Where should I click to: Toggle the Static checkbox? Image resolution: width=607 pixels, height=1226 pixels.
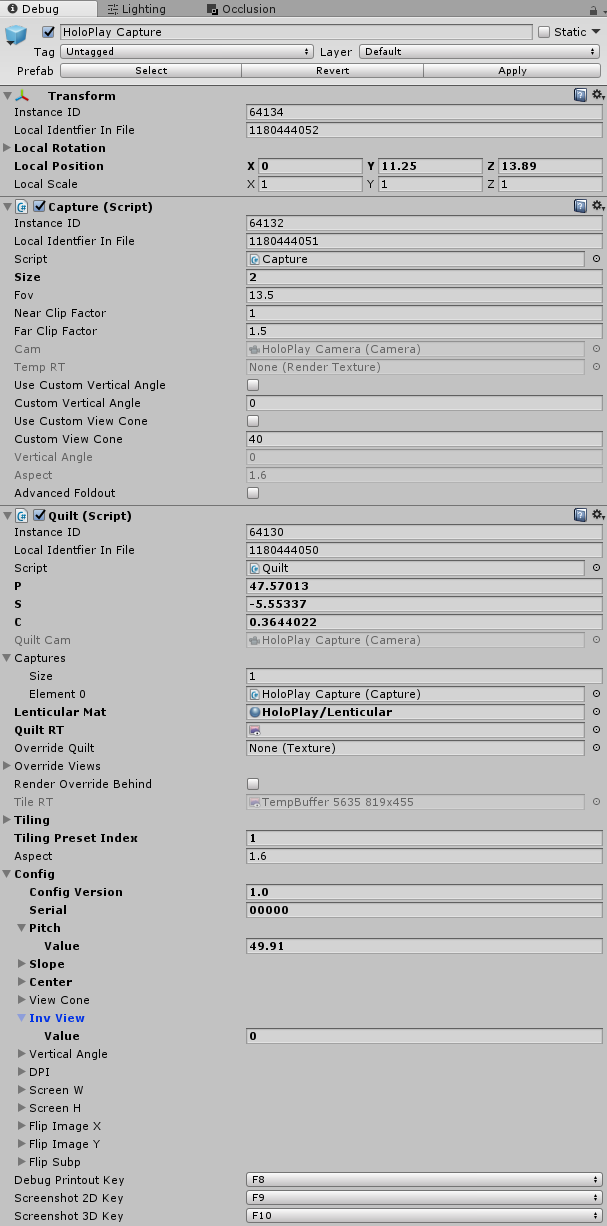point(544,32)
